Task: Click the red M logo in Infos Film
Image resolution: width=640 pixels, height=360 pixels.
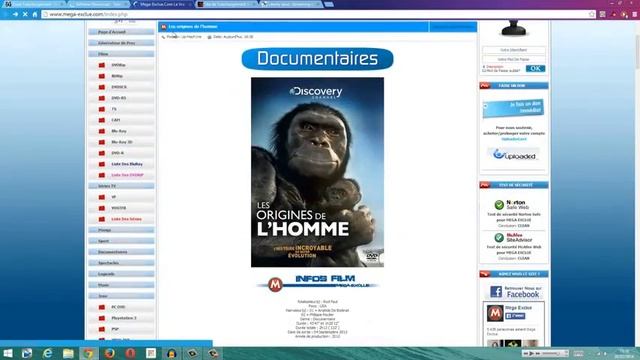Action: pos(275,284)
